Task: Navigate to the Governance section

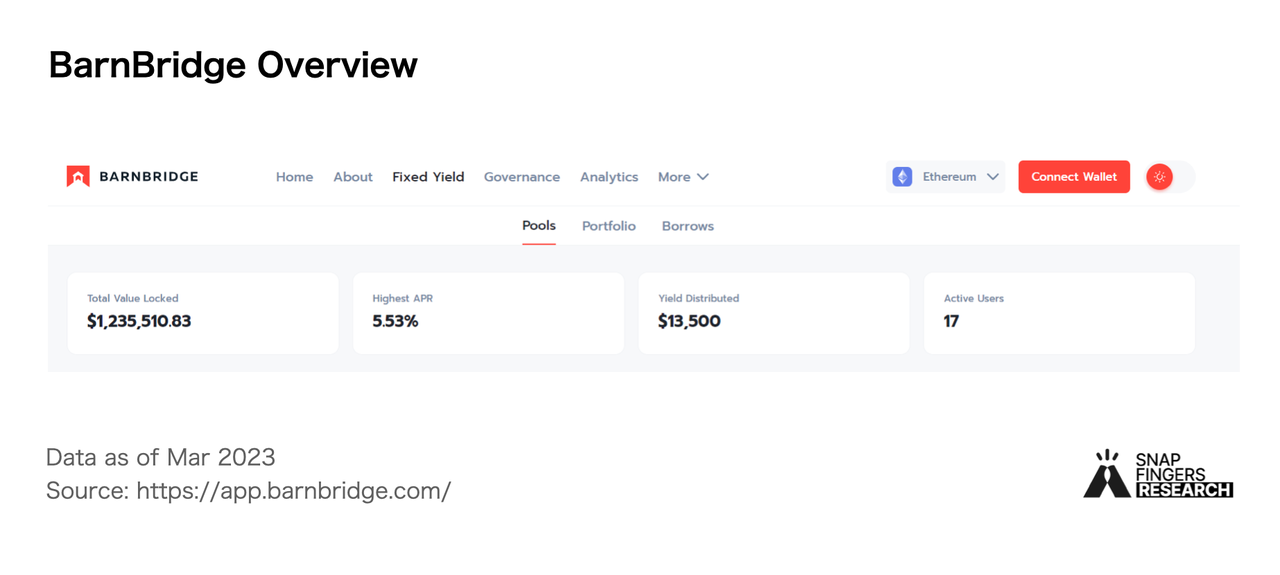Action: [x=522, y=177]
